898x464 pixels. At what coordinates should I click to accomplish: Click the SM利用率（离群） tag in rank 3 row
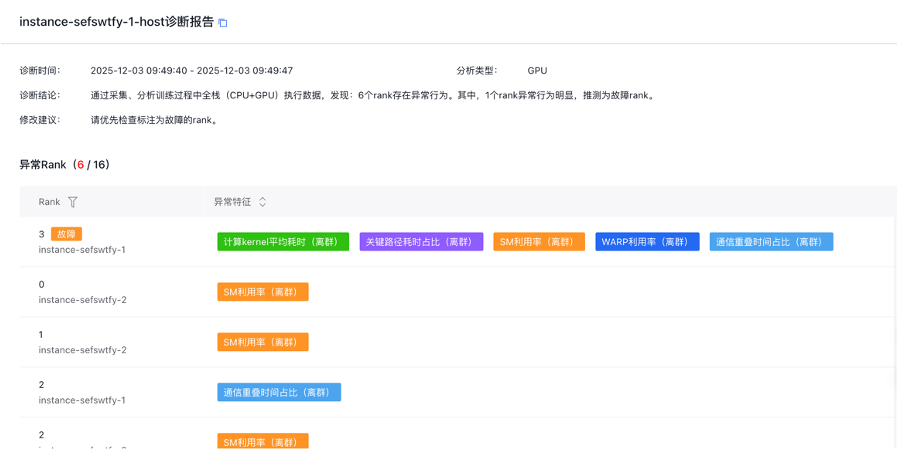[x=539, y=242]
